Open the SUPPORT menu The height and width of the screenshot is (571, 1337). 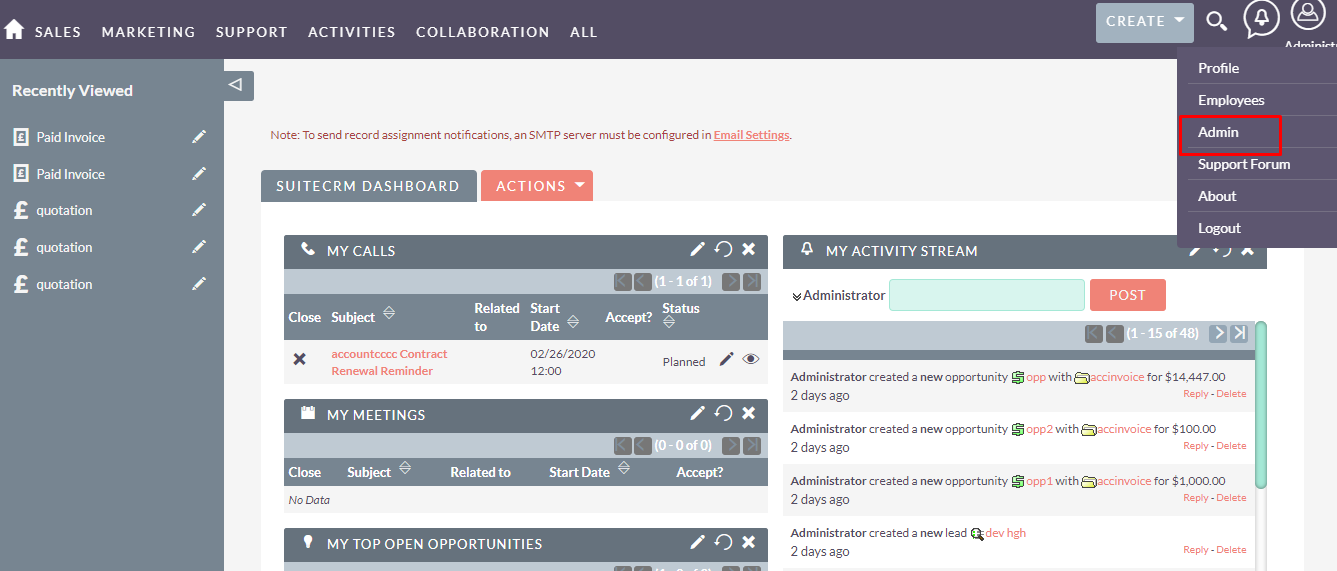coord(252,32)
